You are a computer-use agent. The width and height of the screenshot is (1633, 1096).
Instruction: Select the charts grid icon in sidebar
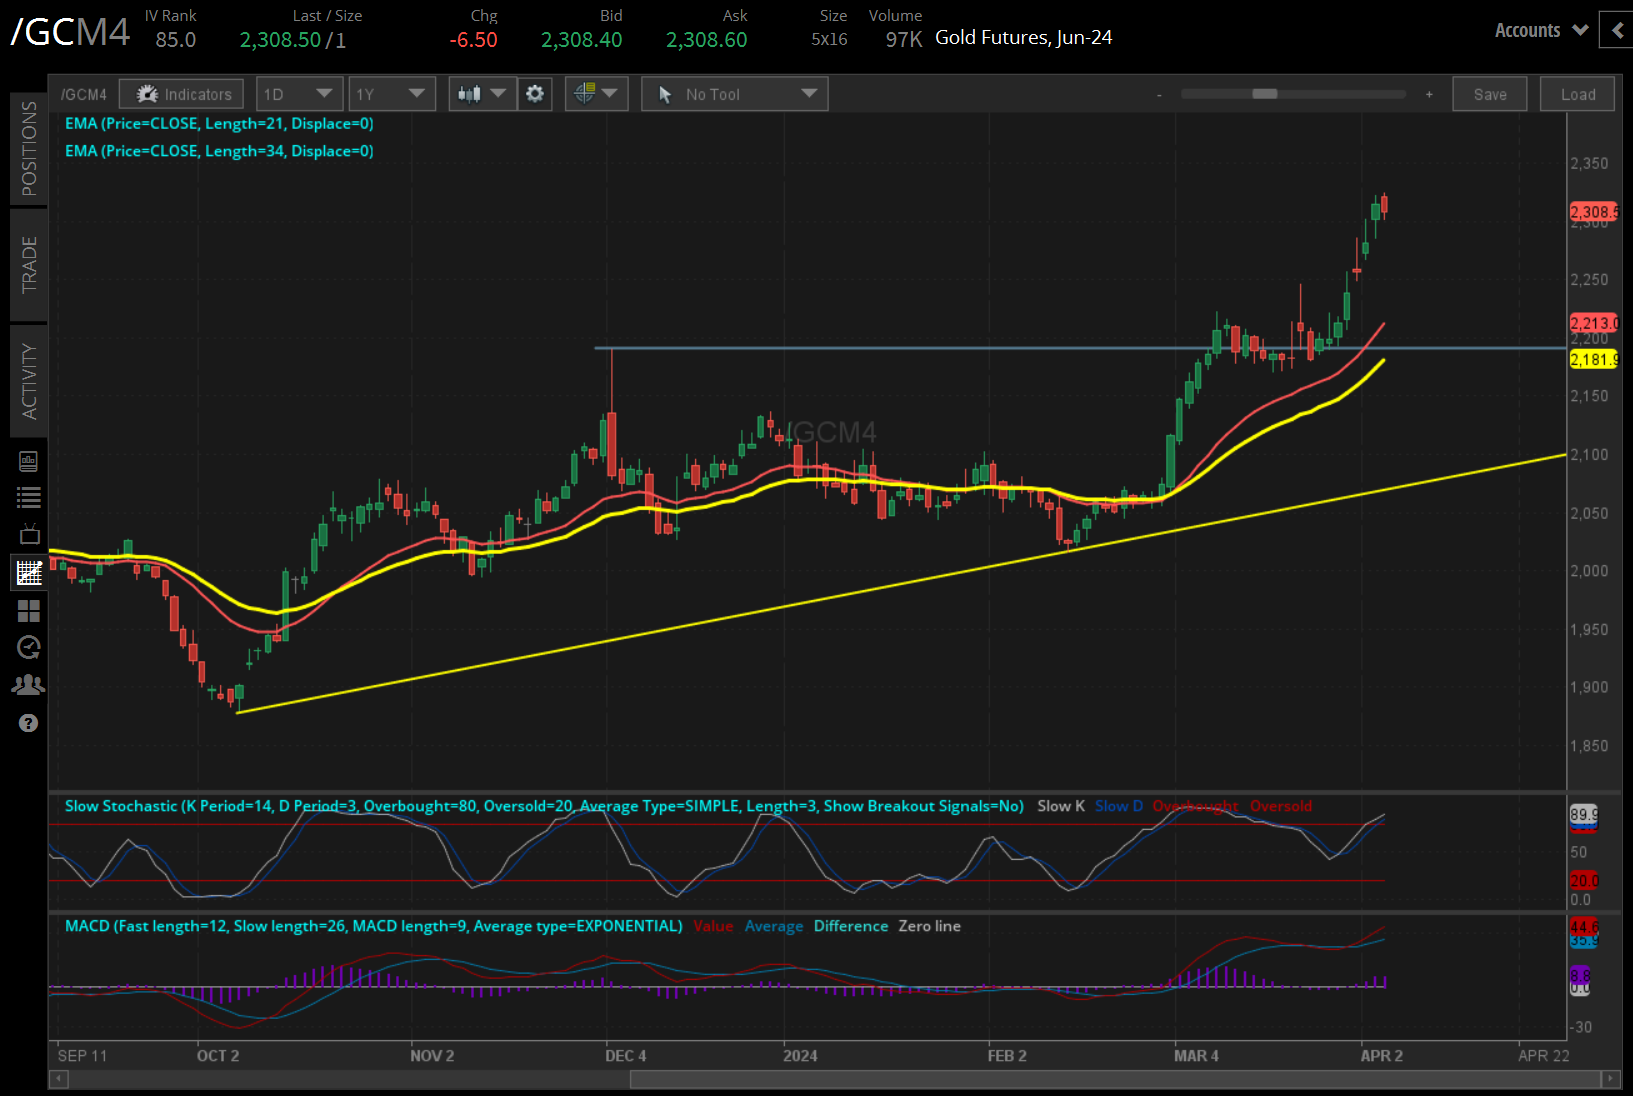[x=29, y=573]
